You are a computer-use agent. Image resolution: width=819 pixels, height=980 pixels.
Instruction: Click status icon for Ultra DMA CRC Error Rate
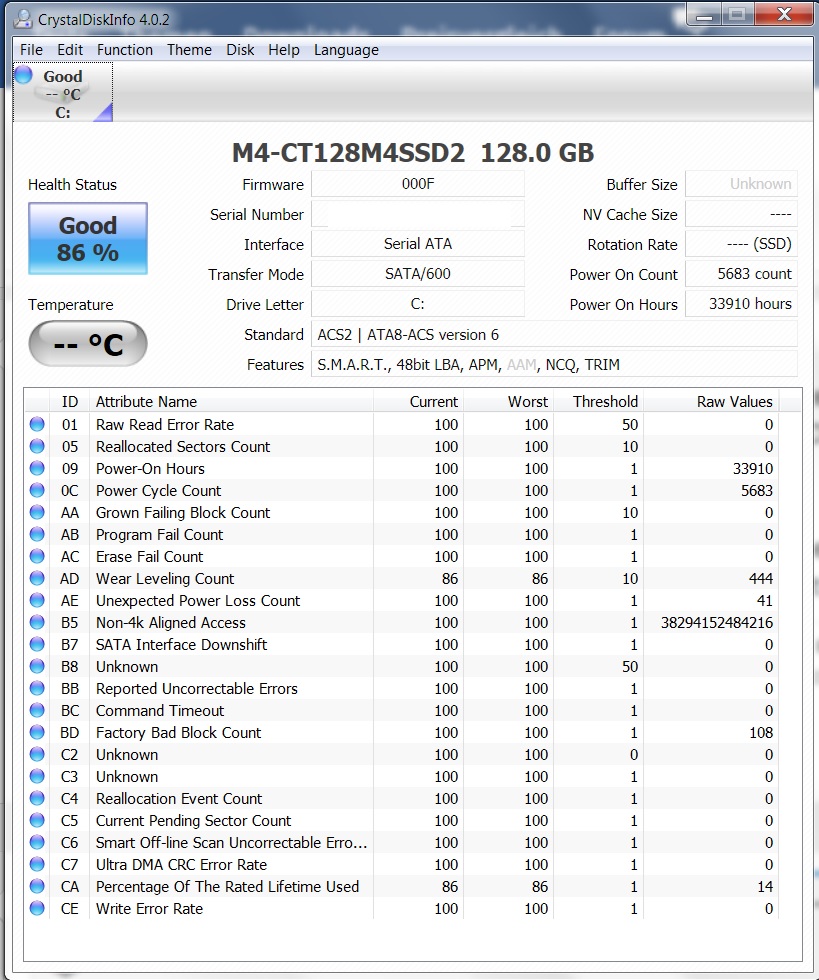(38, 864)
